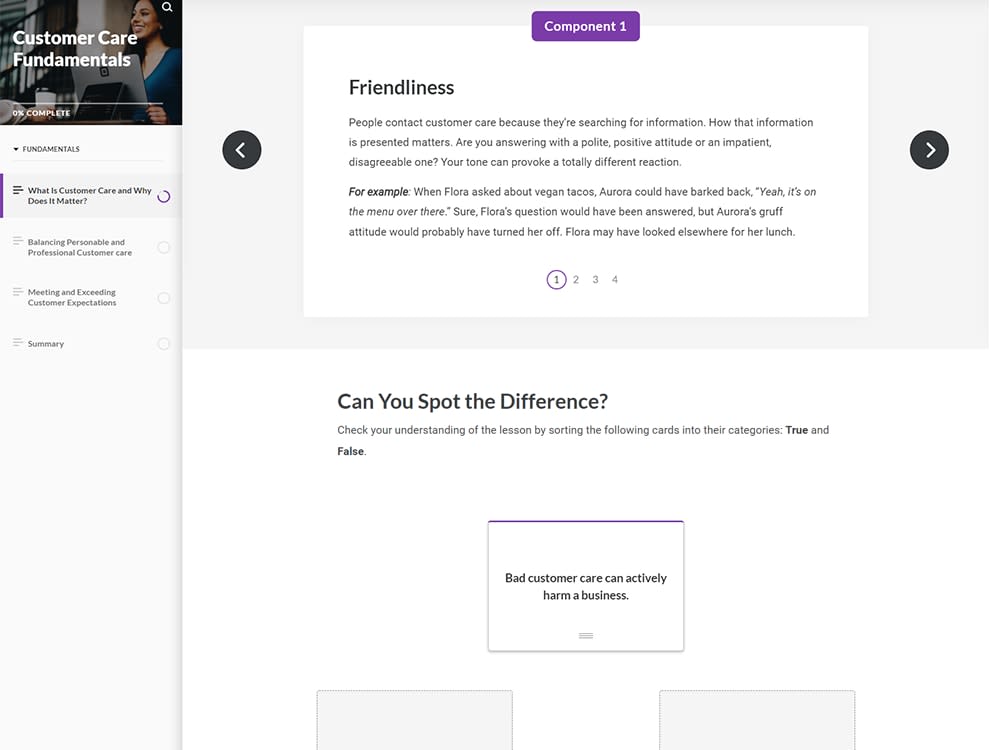1000x750 pixels.
Task: Click the completion circle for Meeting and Exceeding lesson
Action: tap(164, 297)
